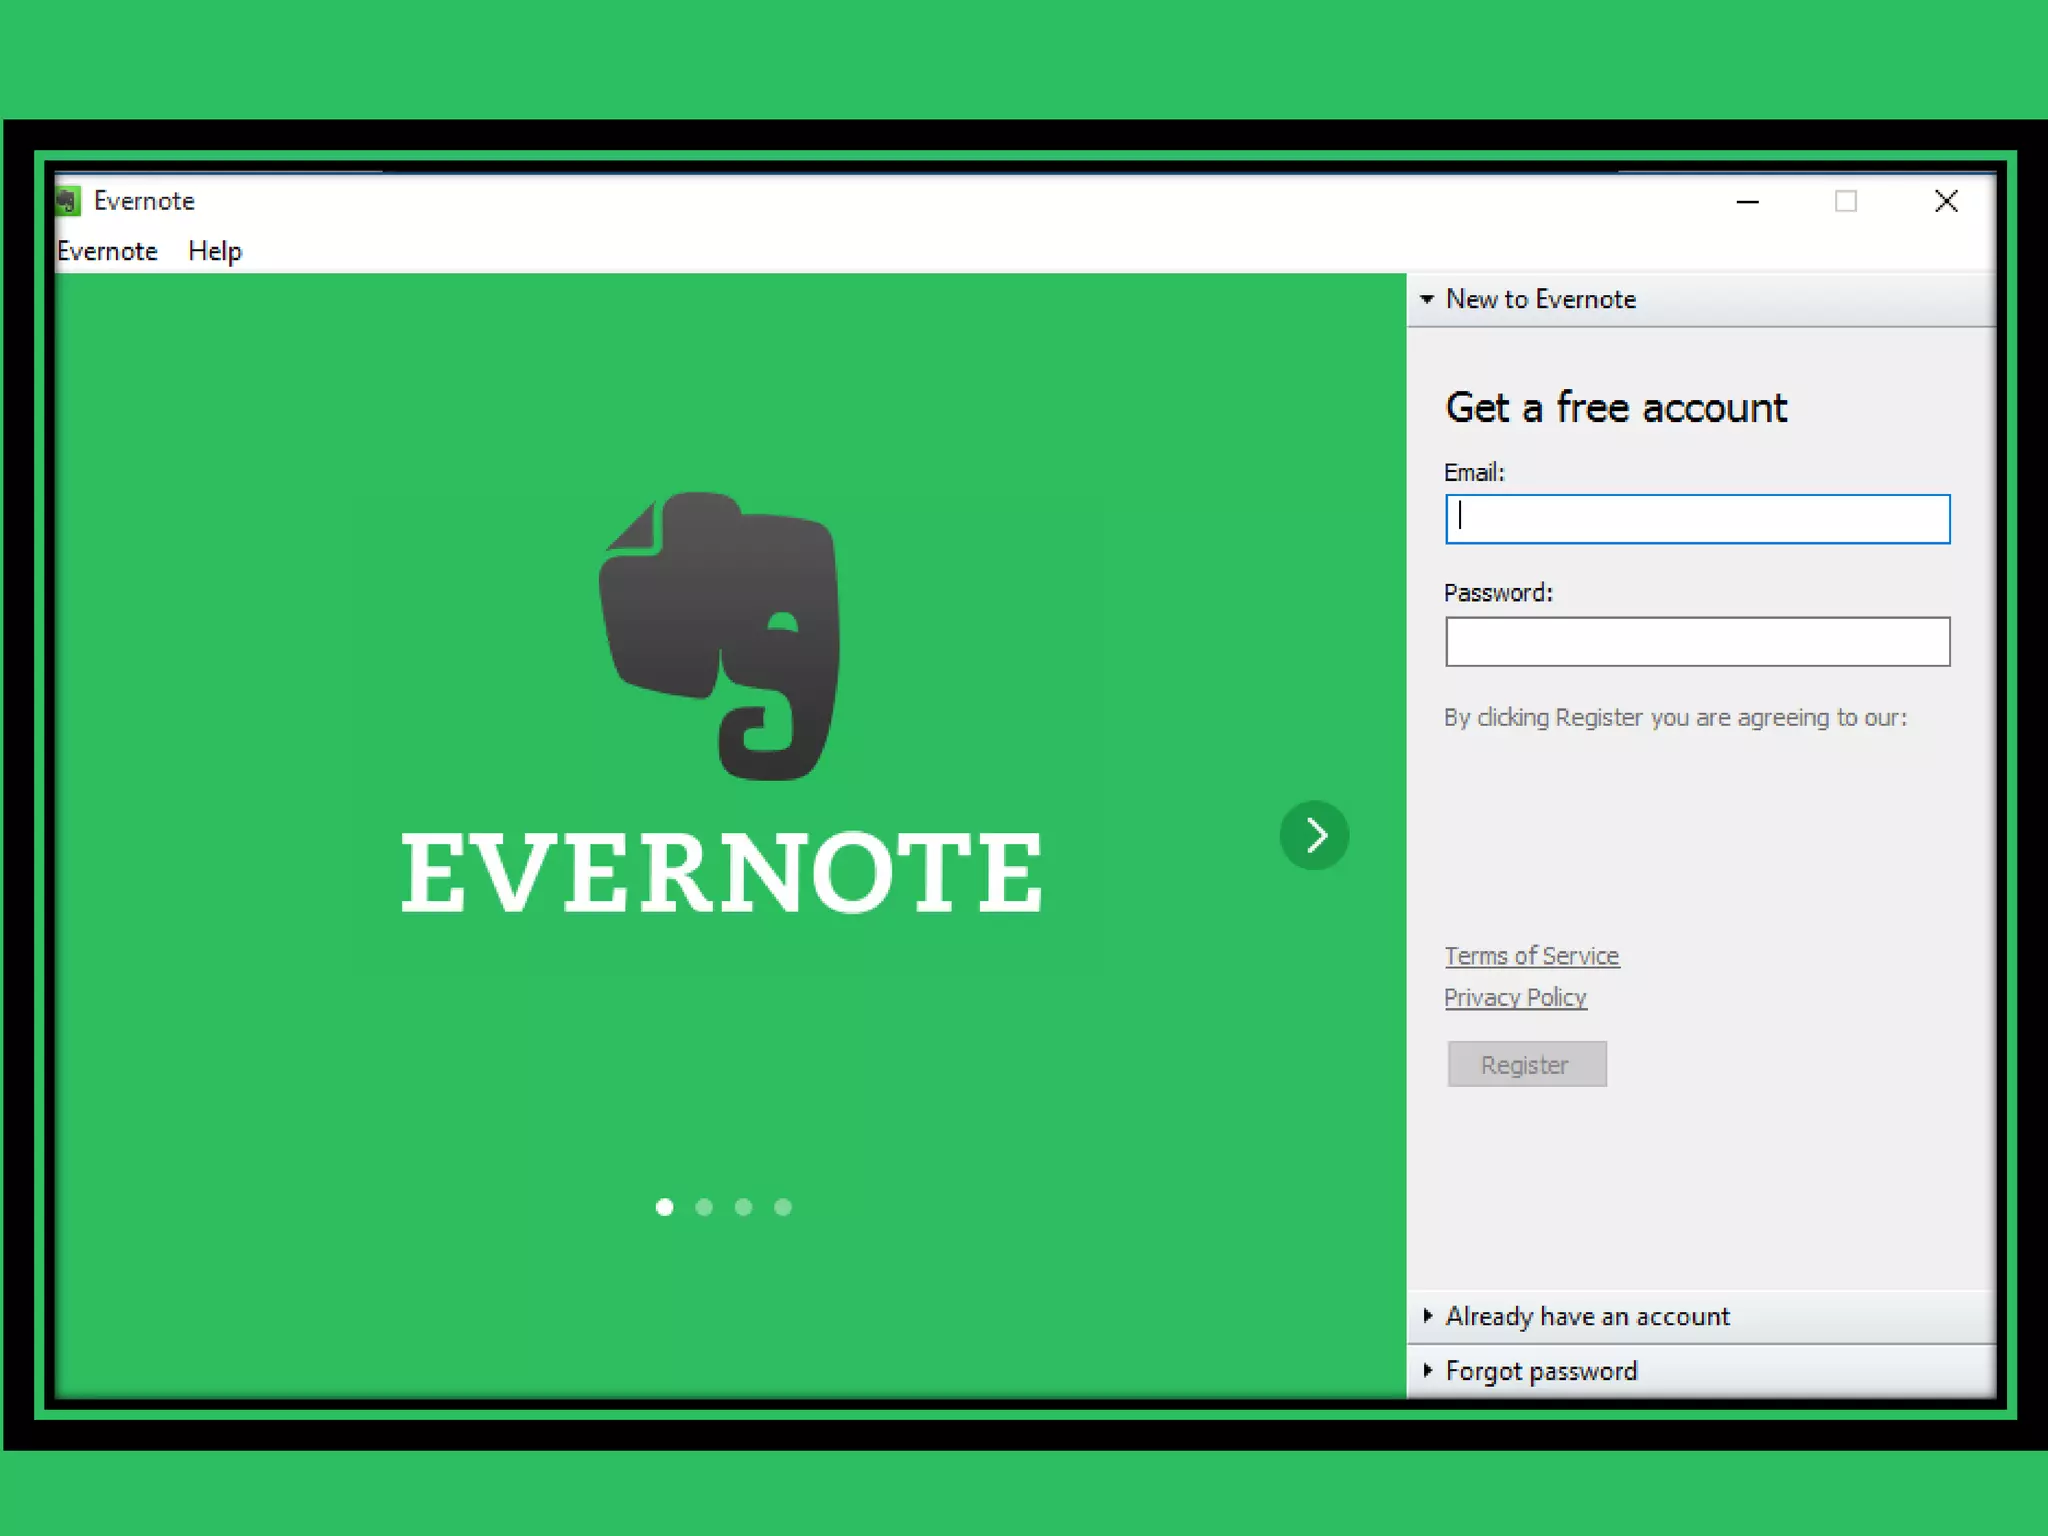This screenshot has height=1536, width=2048.
Task: Click the Evernote title bar app icon
Action: pos(68,201)
